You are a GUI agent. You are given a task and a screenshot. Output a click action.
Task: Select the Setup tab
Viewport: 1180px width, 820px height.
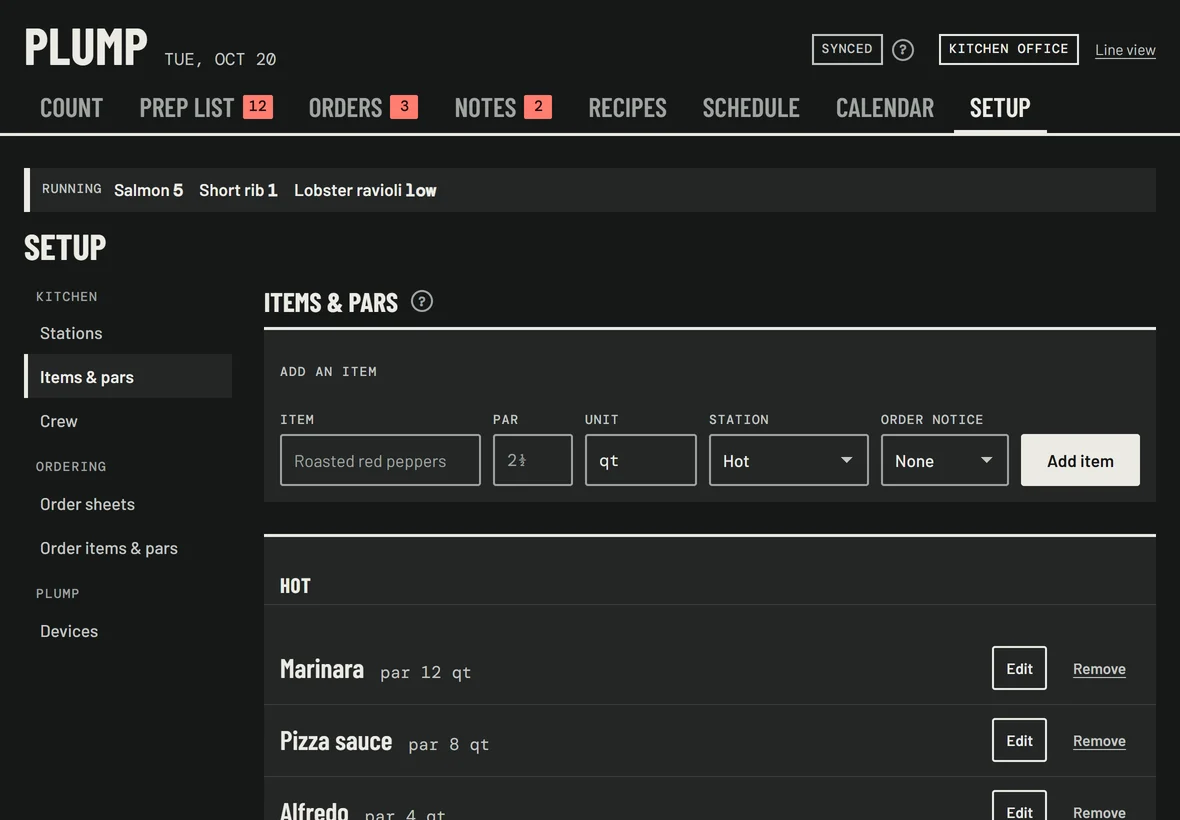[1000, 108]
